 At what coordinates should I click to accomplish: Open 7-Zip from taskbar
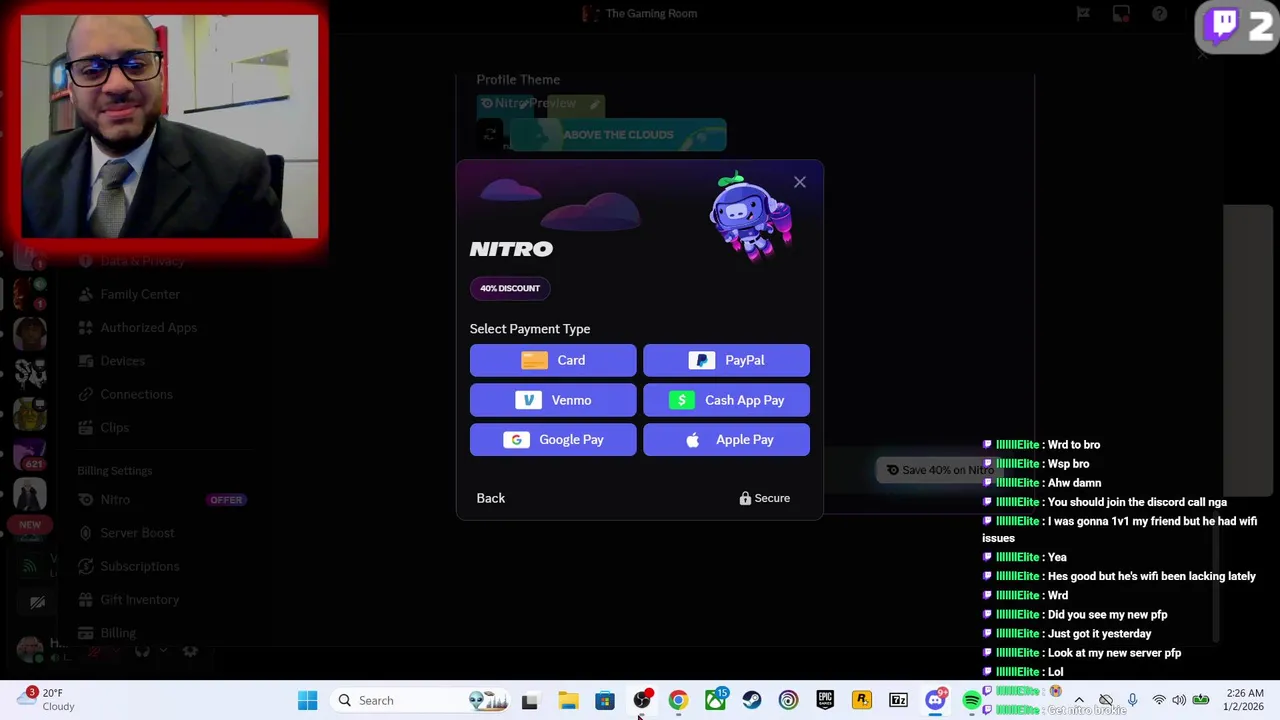[898, 700]
